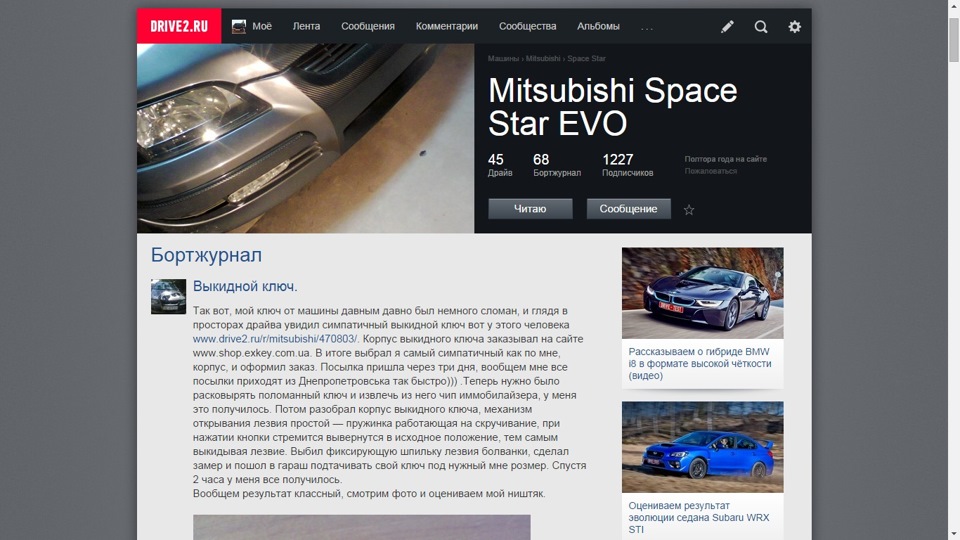
Task: Click the author avatar thumbnail beside the post
Action: click(x=168, y=297)
